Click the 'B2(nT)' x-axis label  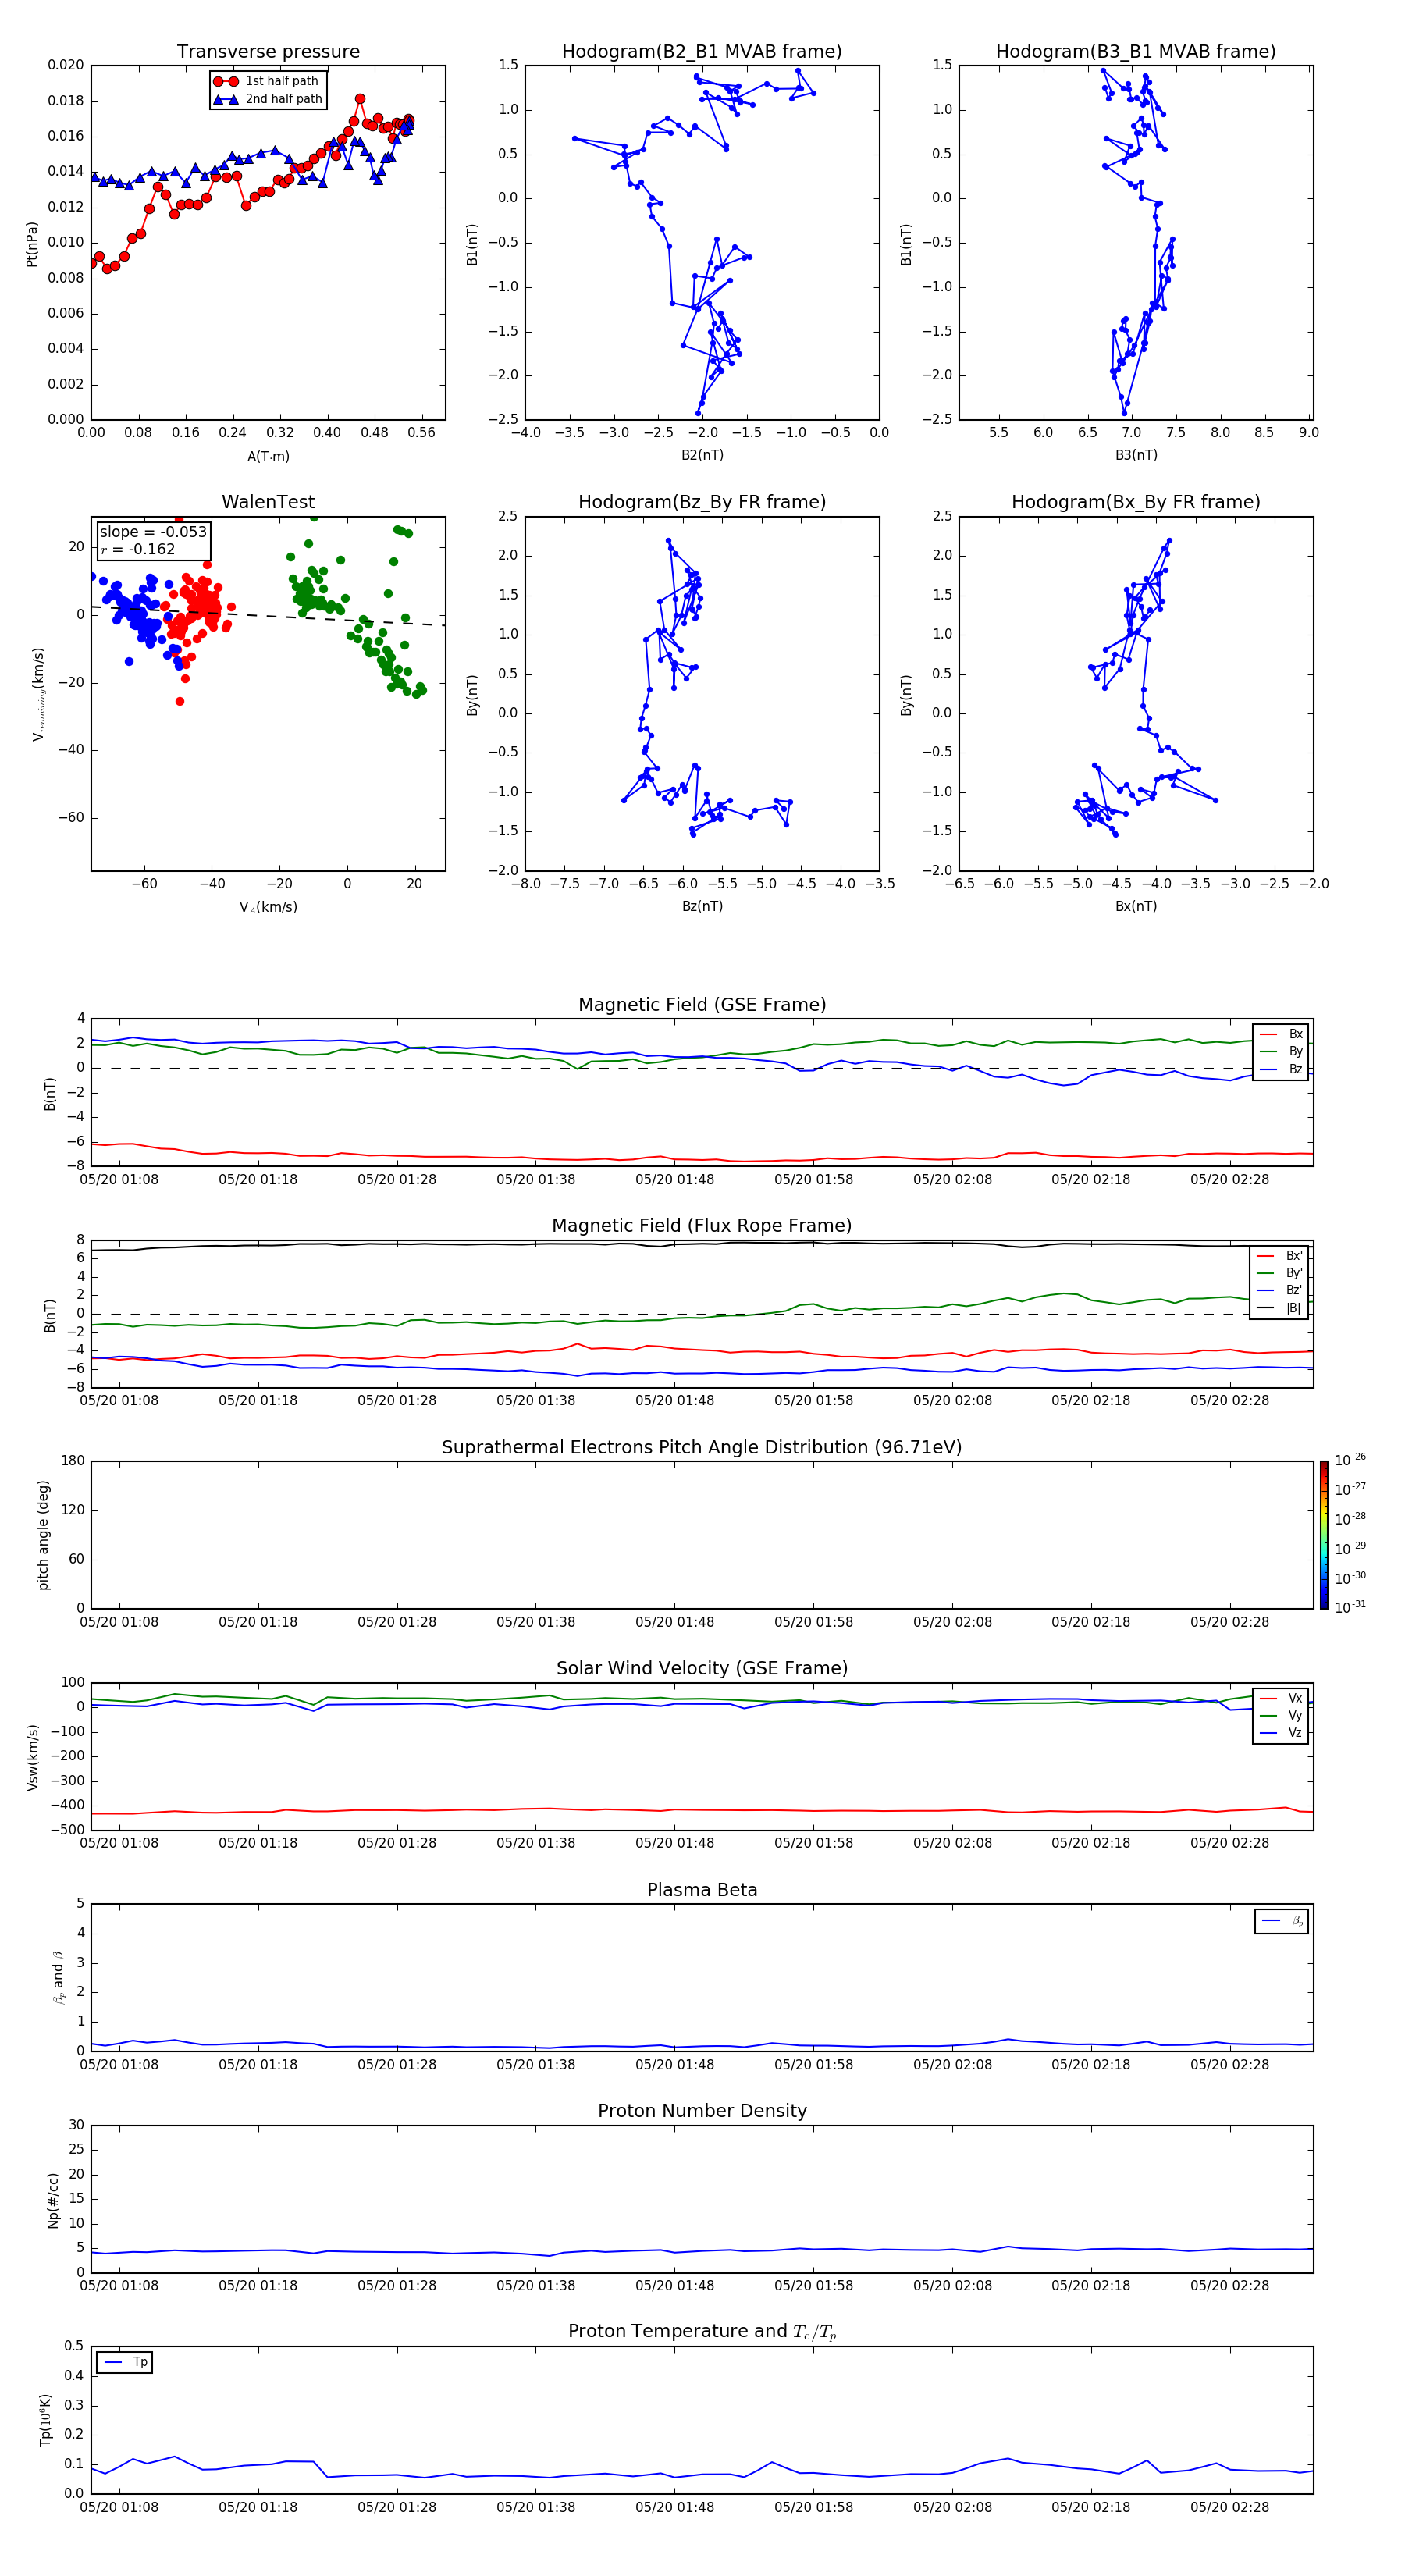(702, 455)
